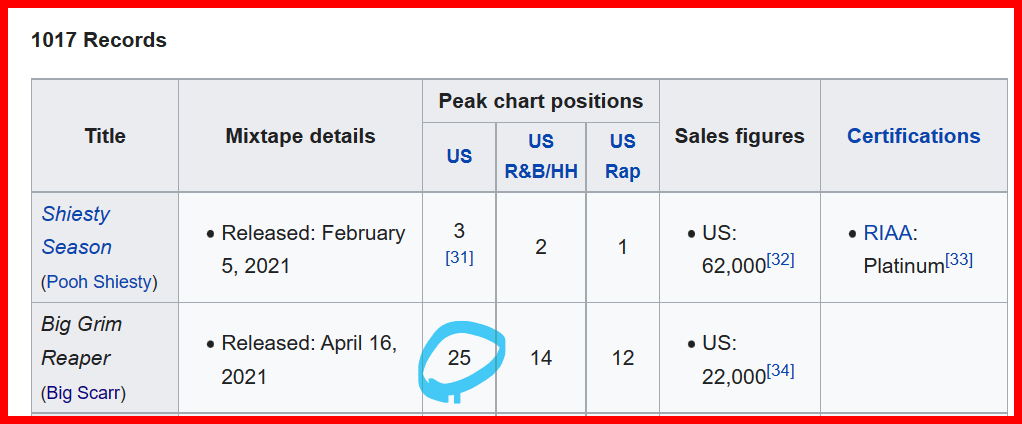Click the Mixtape details column header
Viewport: 1022px width, 424px height.
click(300, 136)
